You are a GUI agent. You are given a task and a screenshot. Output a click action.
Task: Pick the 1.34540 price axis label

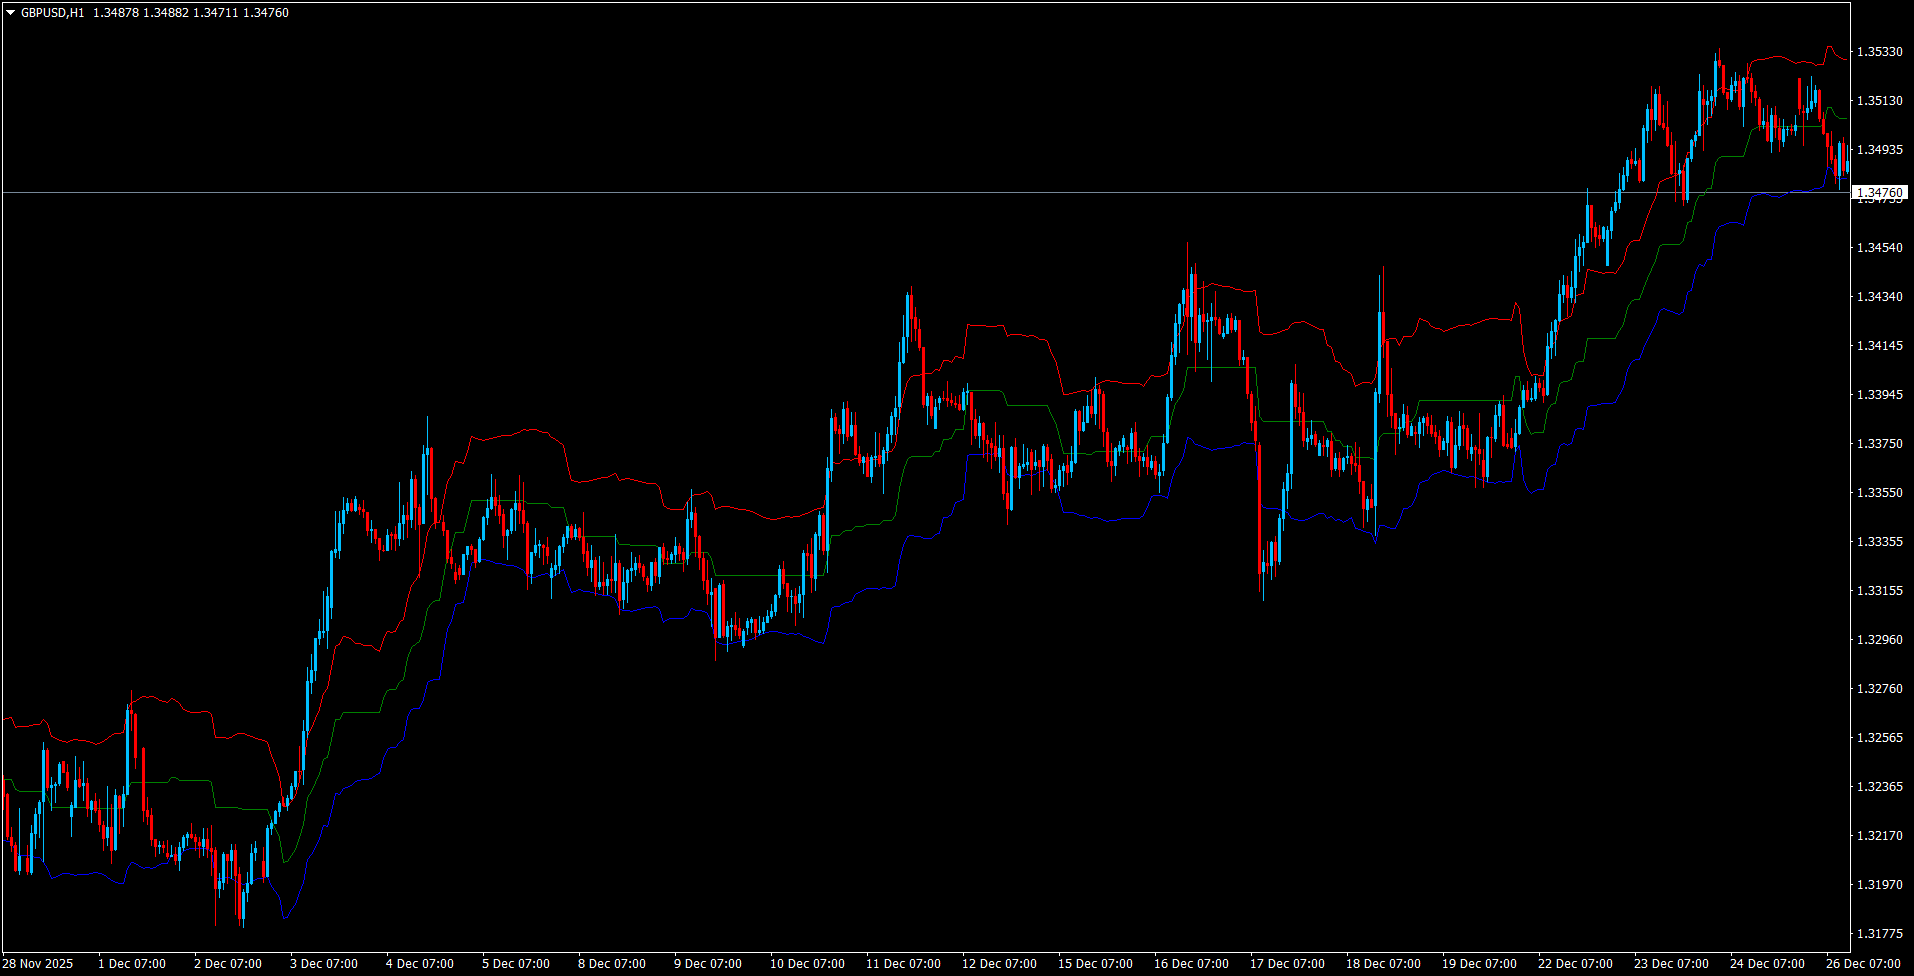click(1880, 248)
